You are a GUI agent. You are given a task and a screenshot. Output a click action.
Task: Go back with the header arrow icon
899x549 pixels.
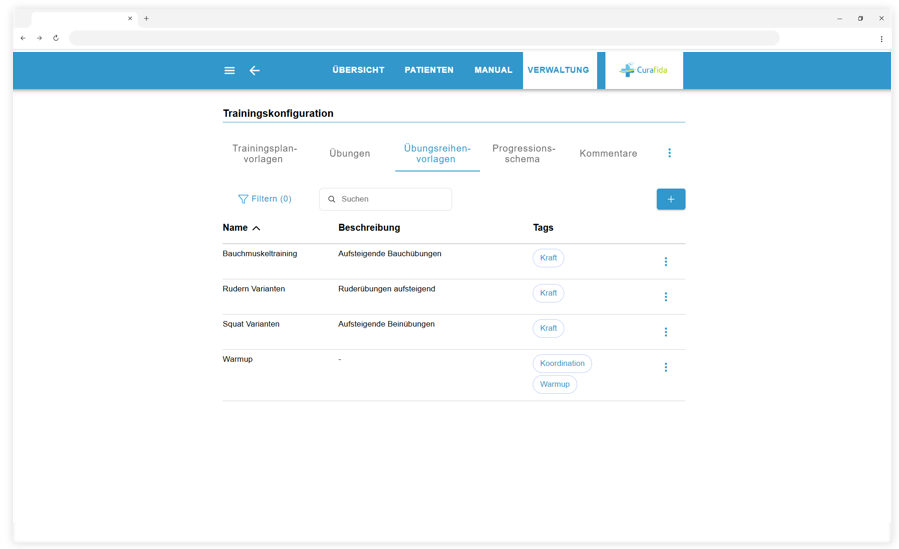tap(255, 70)
